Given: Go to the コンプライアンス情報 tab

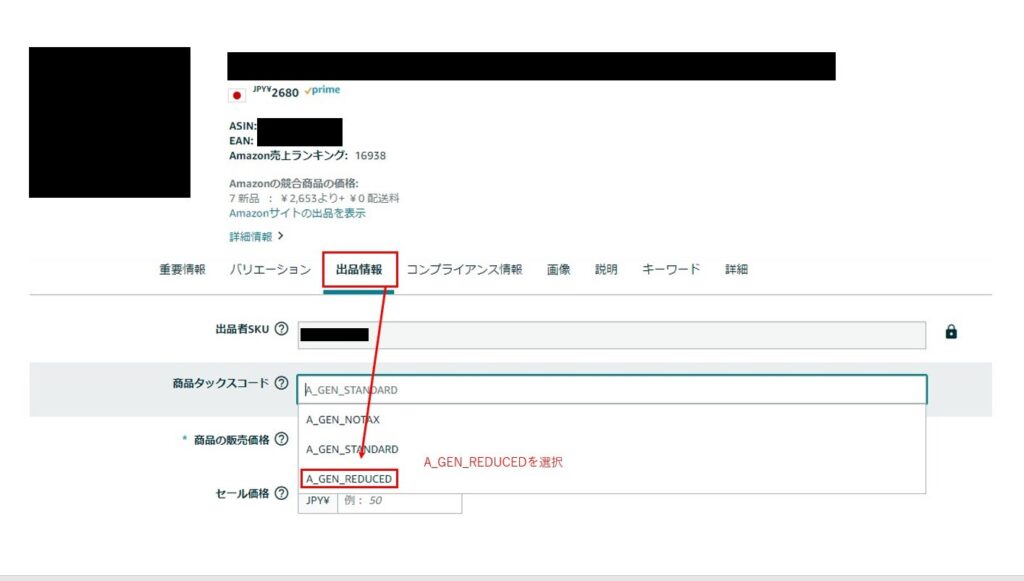Looking at the screenshot, I should click(x=464, y=270).
